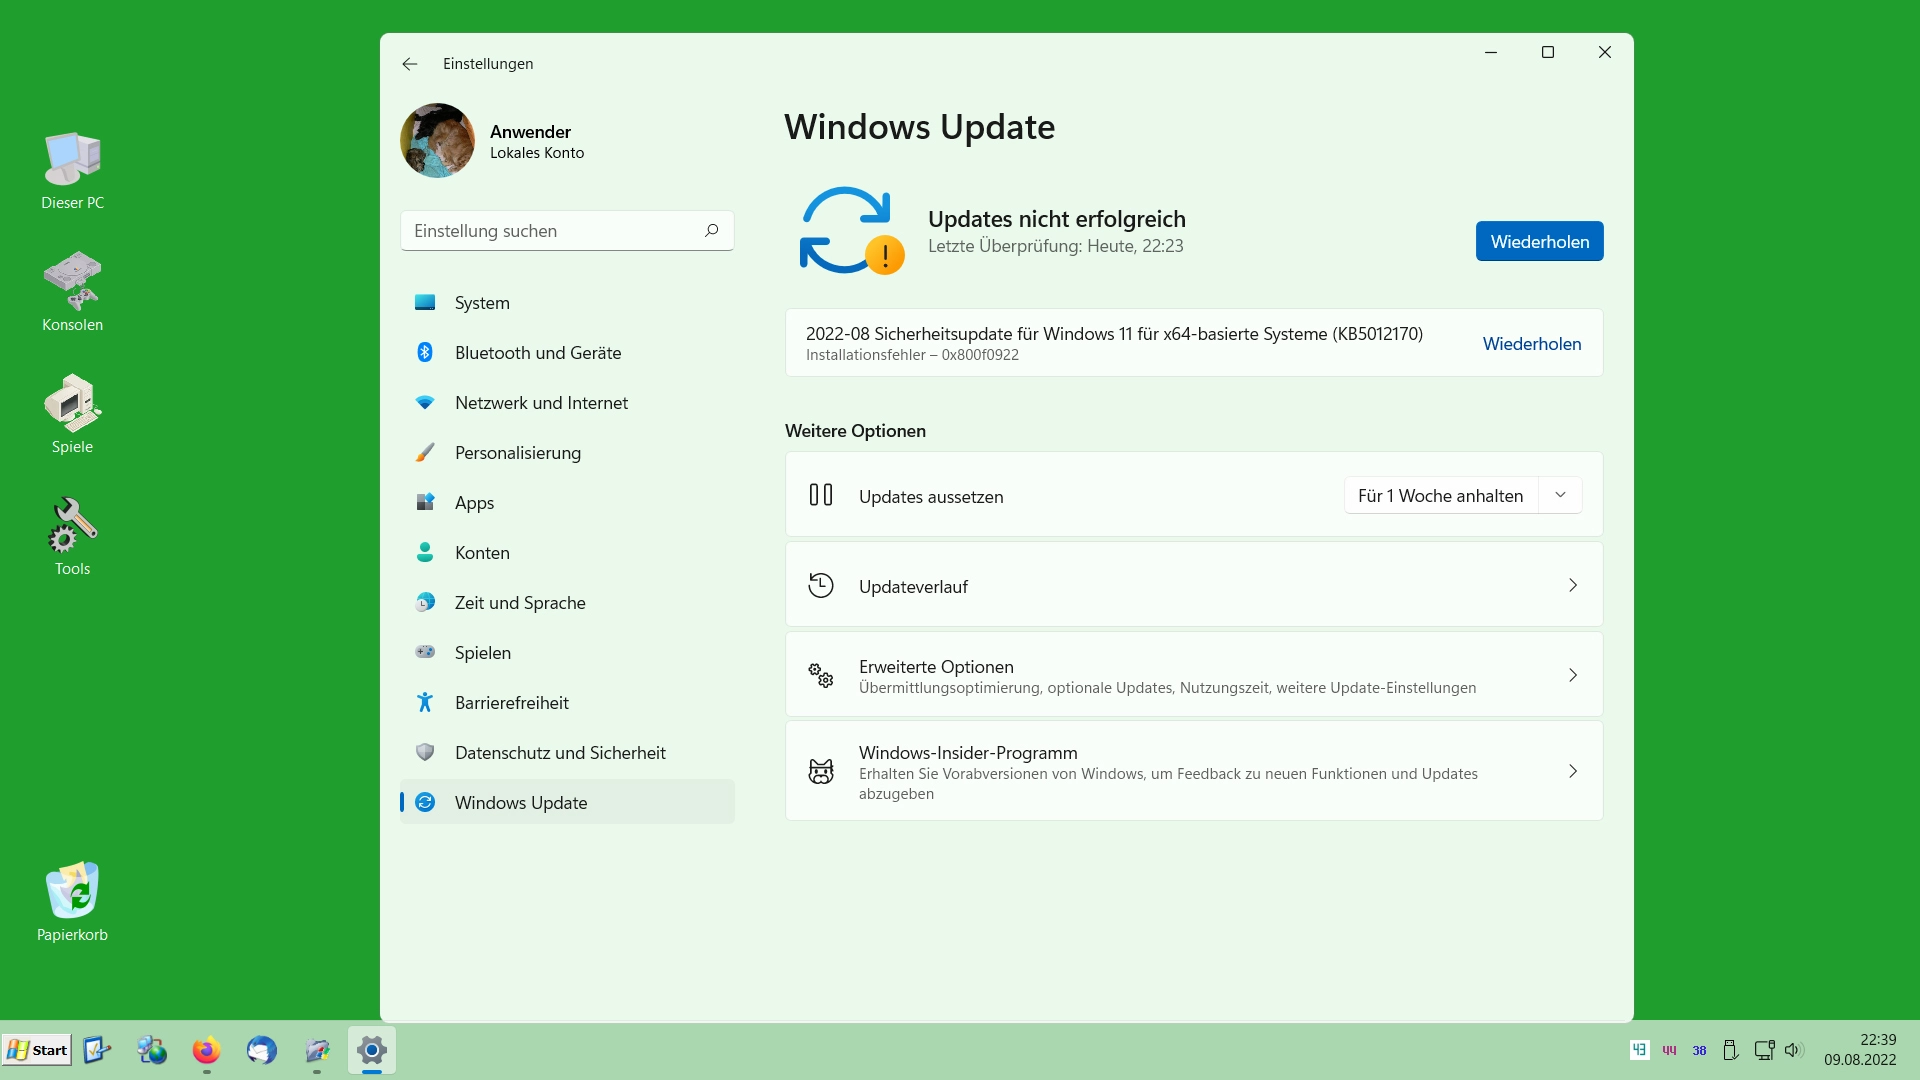Select Windows Update in sidebar
The width and height of the screenshot is (1920, 1080).
click(x=567, y=802)
